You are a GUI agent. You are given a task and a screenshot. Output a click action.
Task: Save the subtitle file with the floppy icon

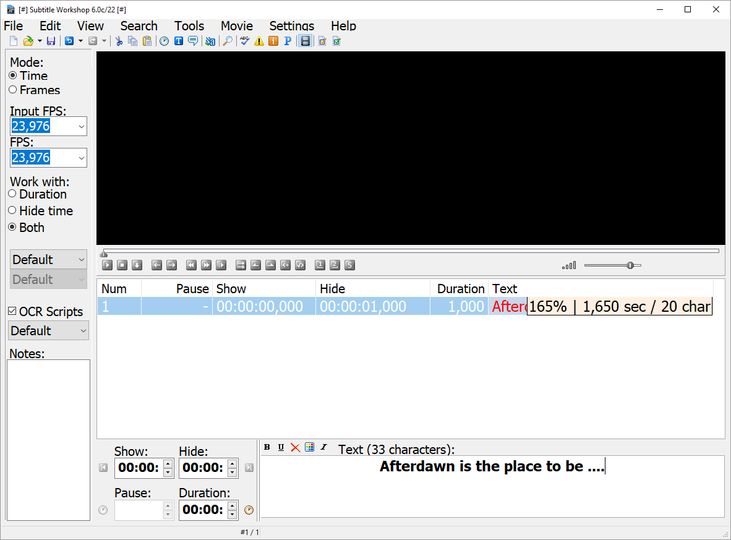[51, 41]
